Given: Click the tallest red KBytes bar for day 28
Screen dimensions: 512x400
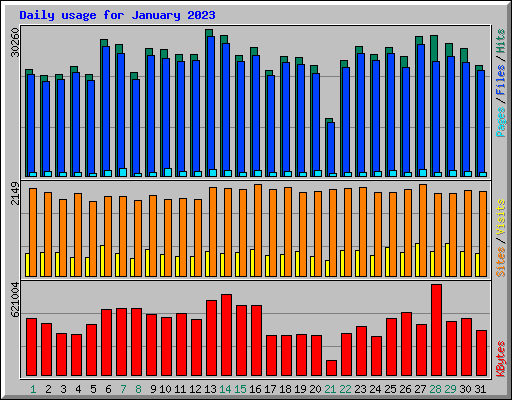Looking at the screenshot, I should pyautogui.click(x=436, y=330).
